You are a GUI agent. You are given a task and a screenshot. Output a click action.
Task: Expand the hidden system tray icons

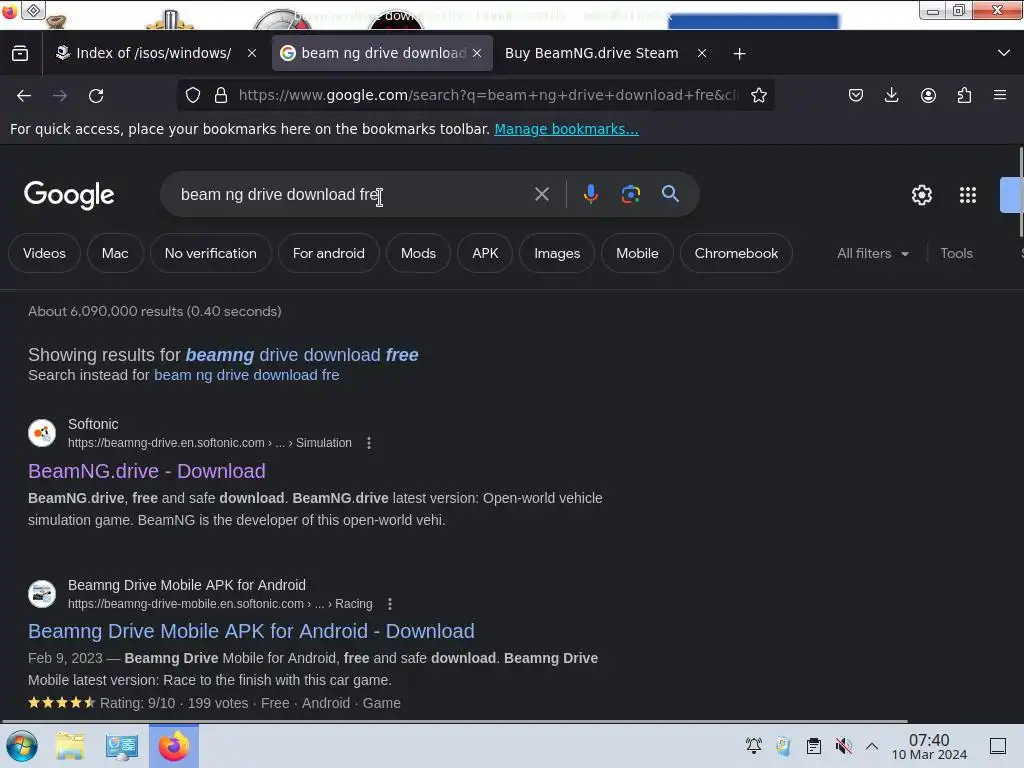(x=872, y=746)
